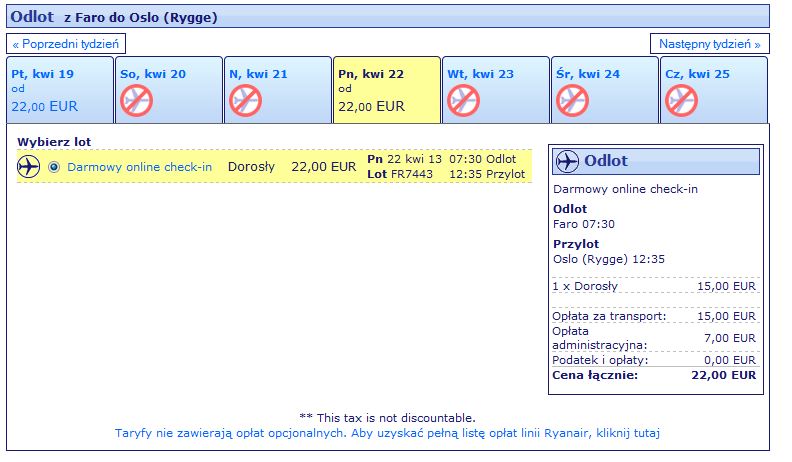The height and width of the screenshot is (462, 792).
Task: Click the Odlot z Faro do Oslo header
Action: [388, 17]
